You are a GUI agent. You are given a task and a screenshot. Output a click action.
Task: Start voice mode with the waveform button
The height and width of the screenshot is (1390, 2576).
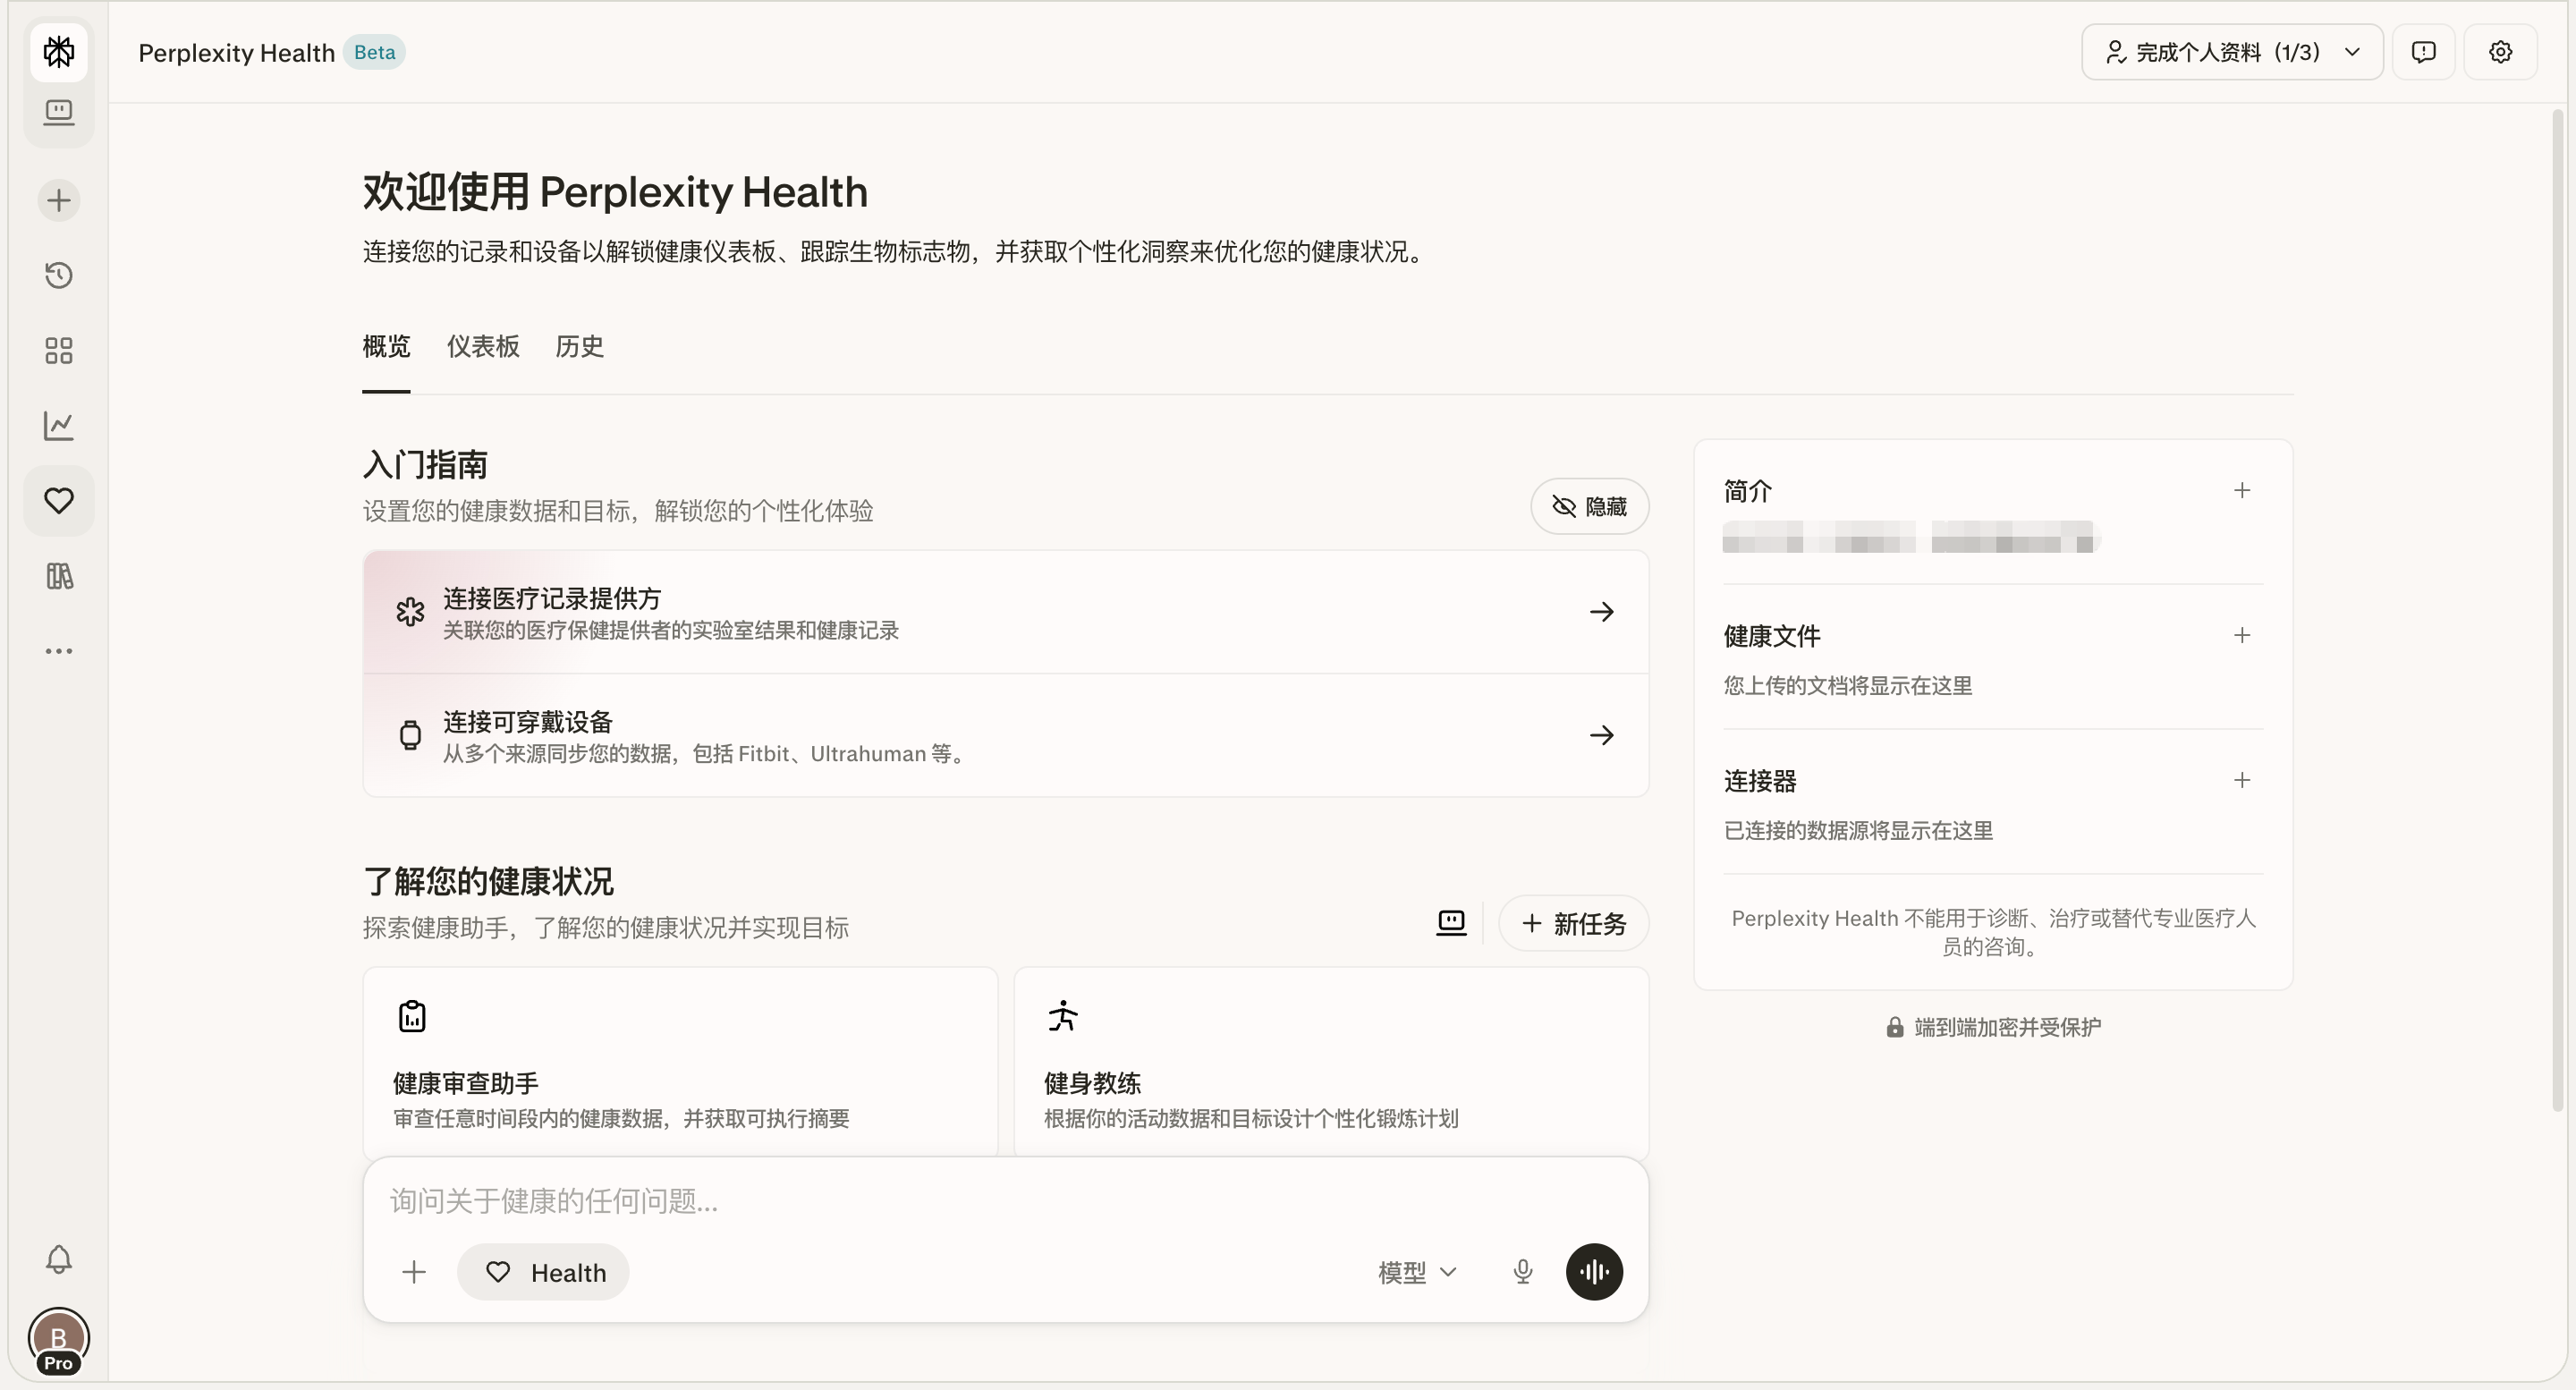click(x=1594, y=1272)
